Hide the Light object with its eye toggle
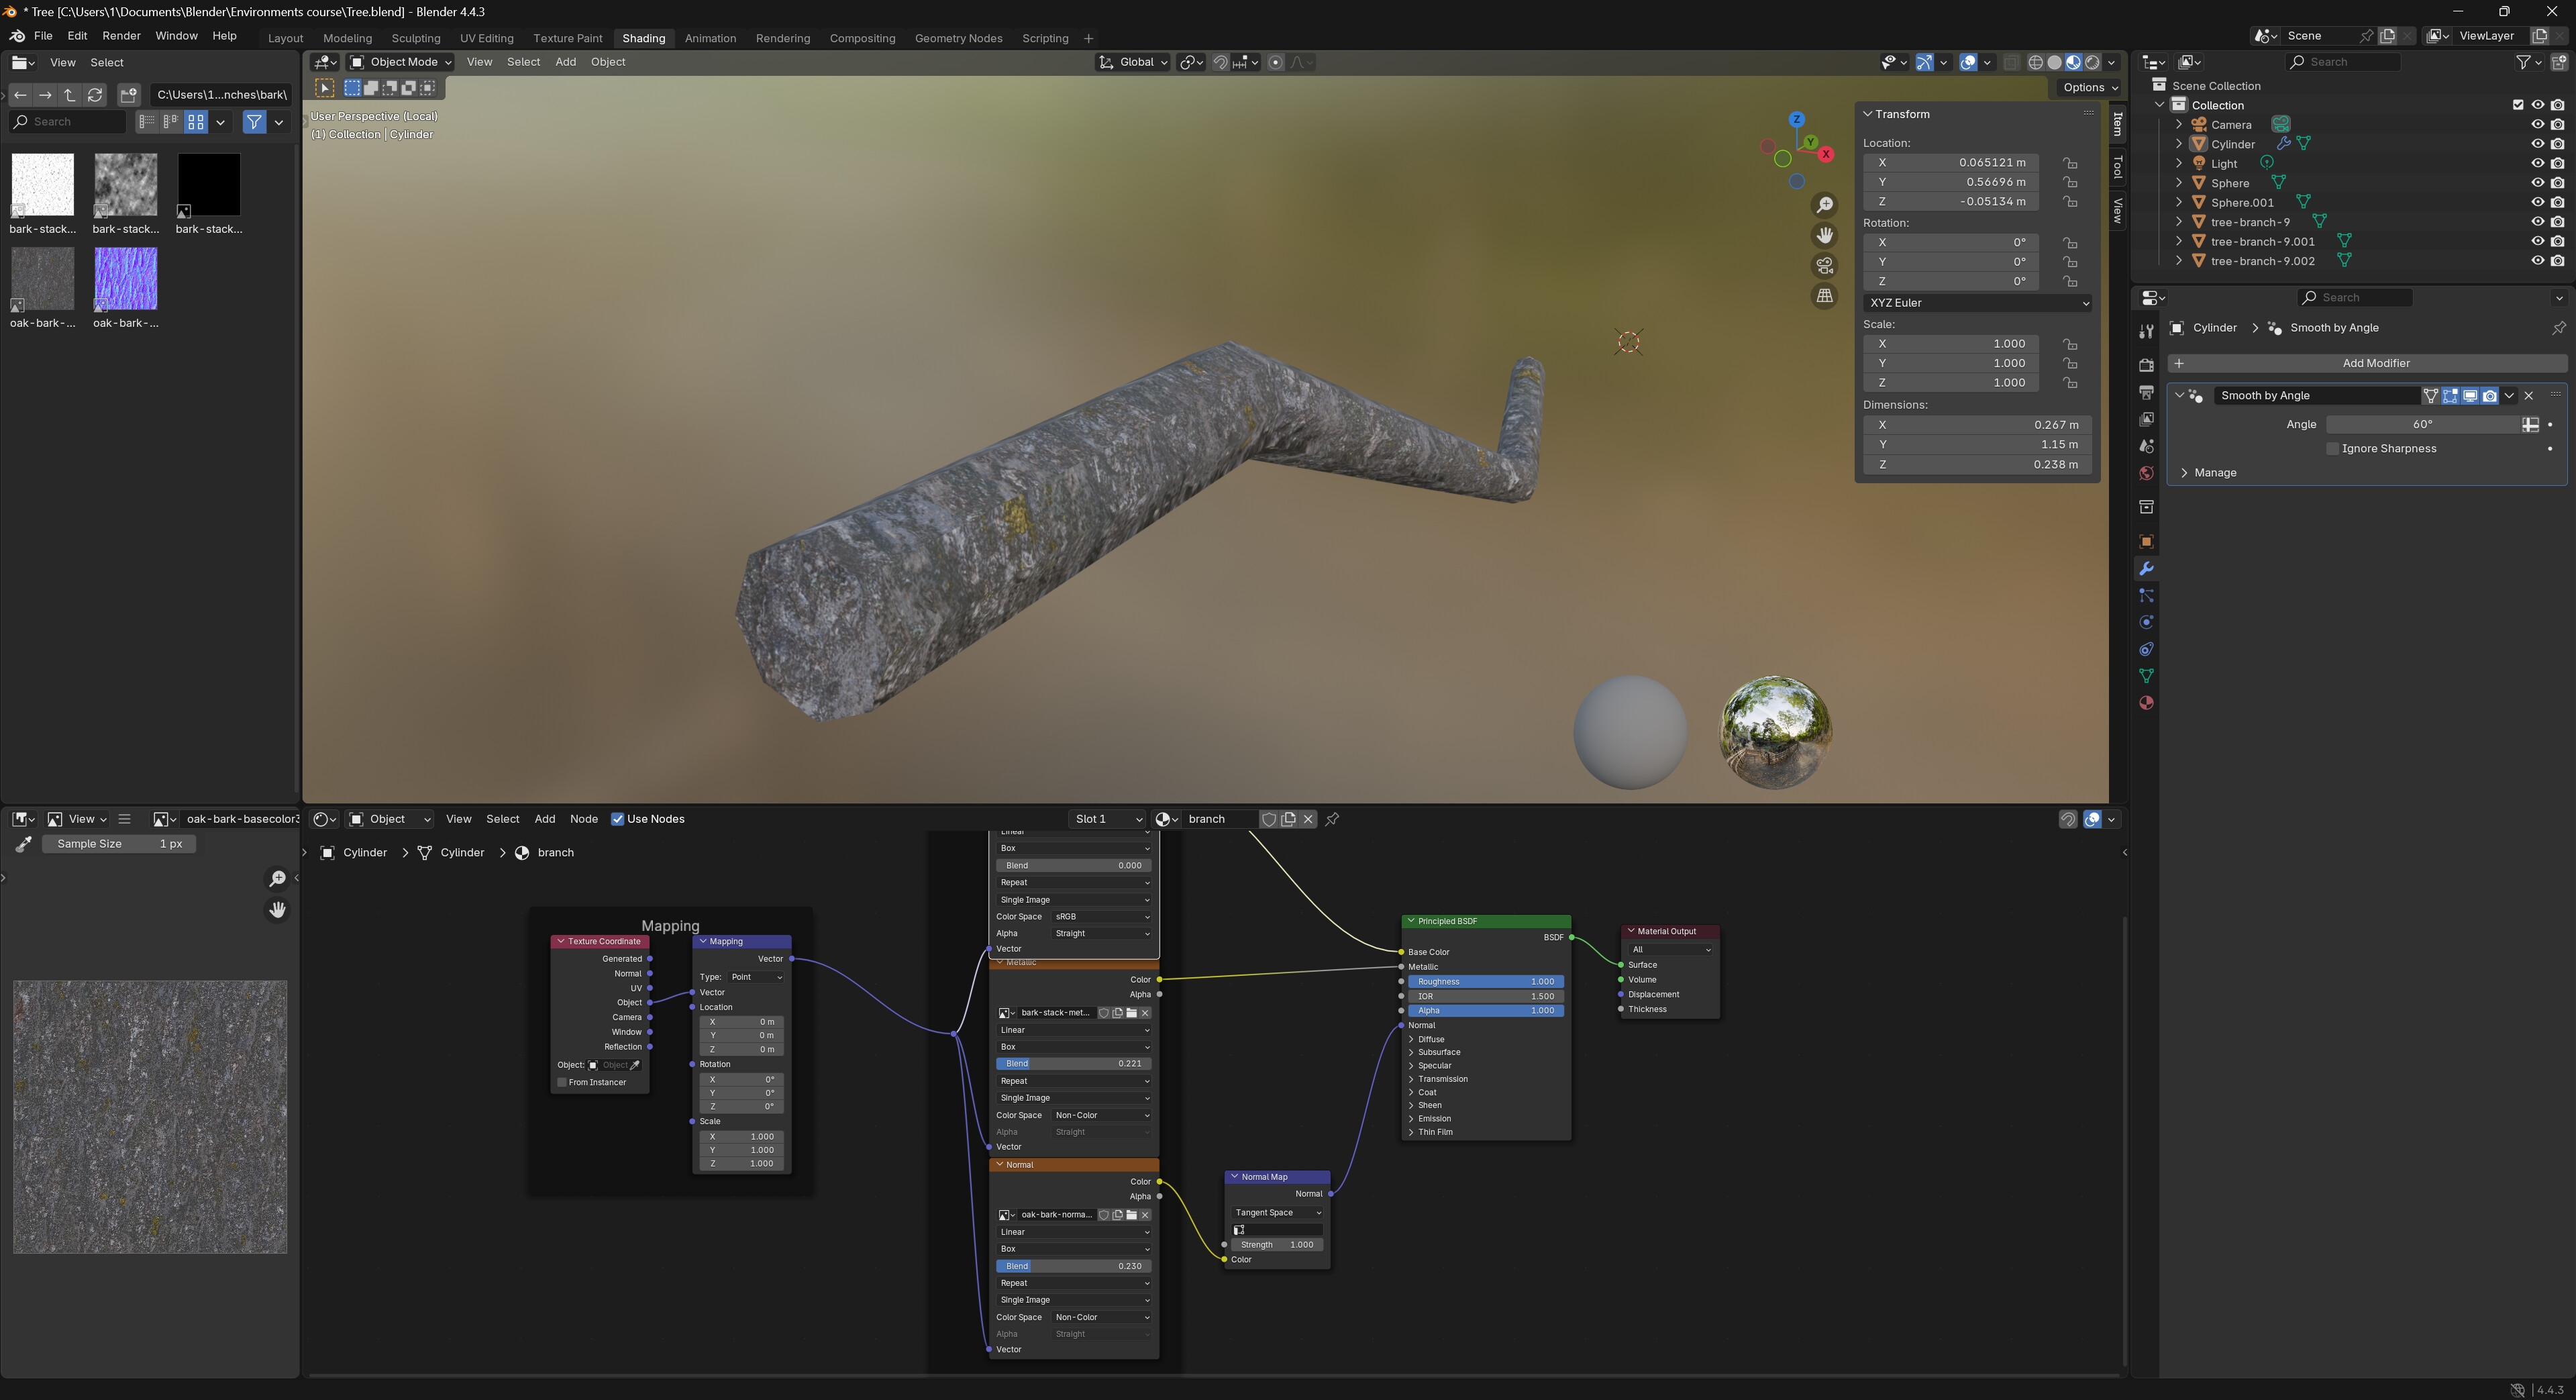2576x1400 pixels. (2537, 163)
